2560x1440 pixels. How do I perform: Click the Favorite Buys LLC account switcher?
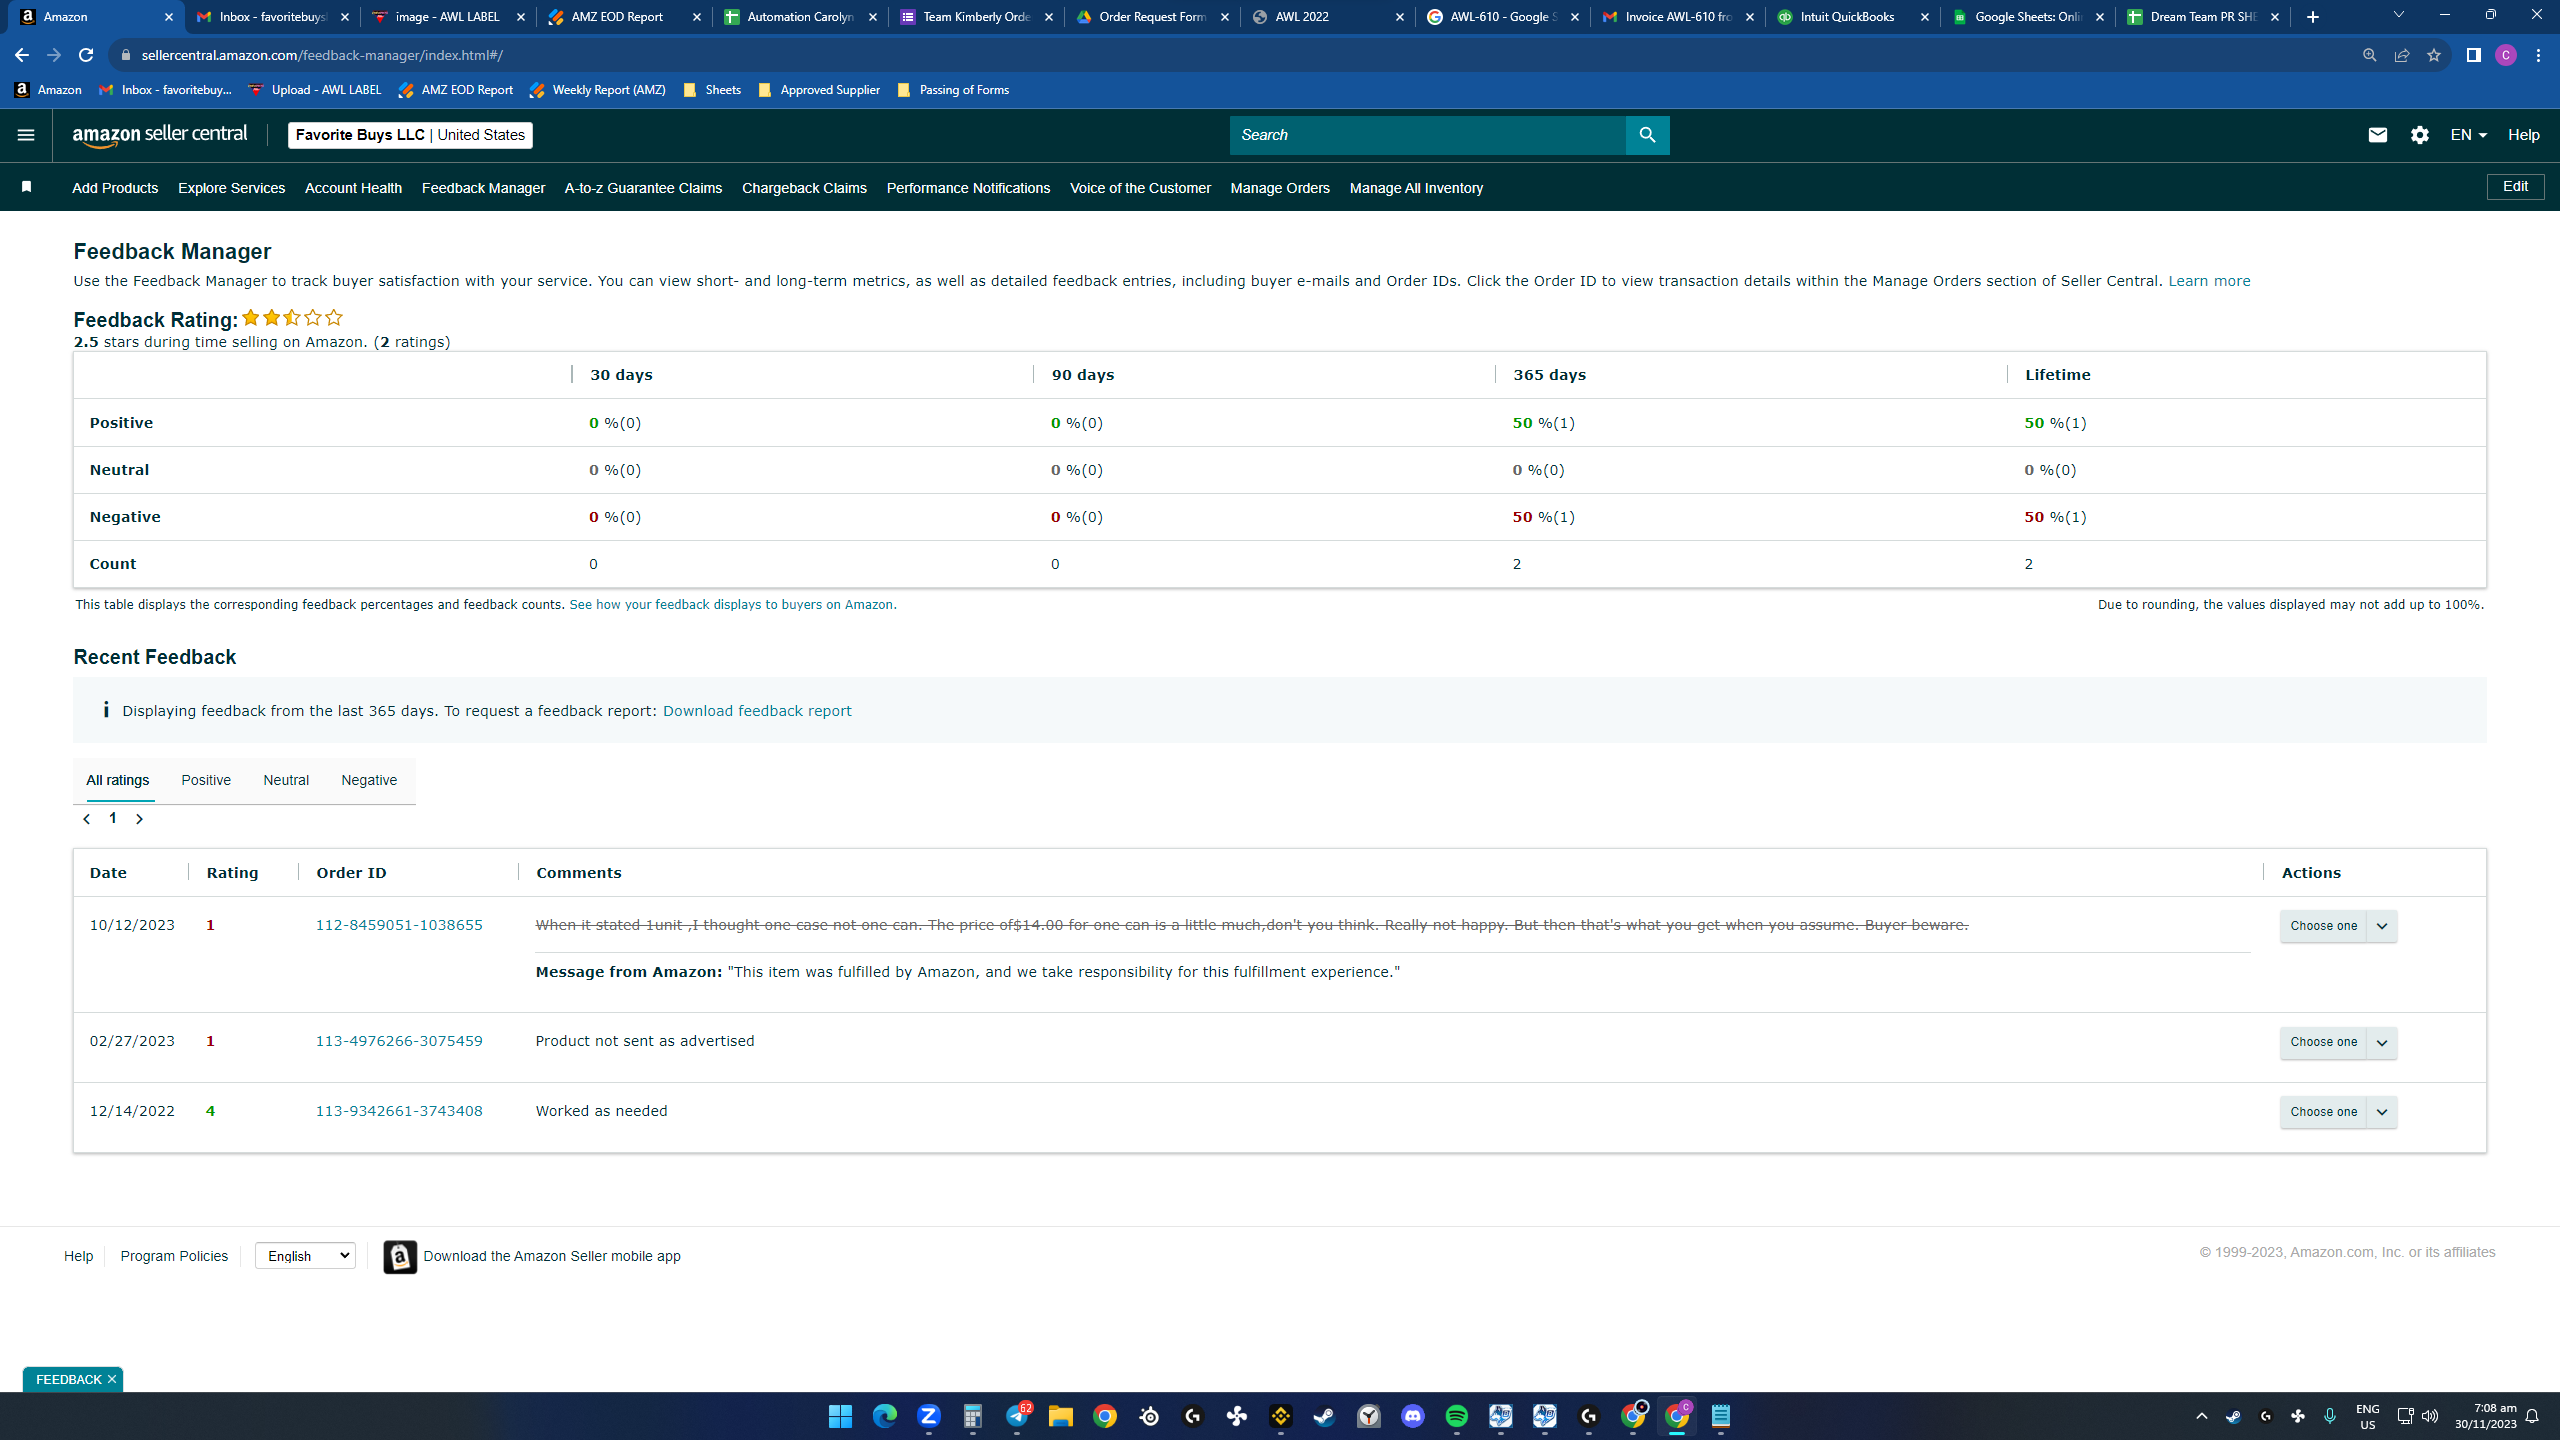click(x=410, y=135)
